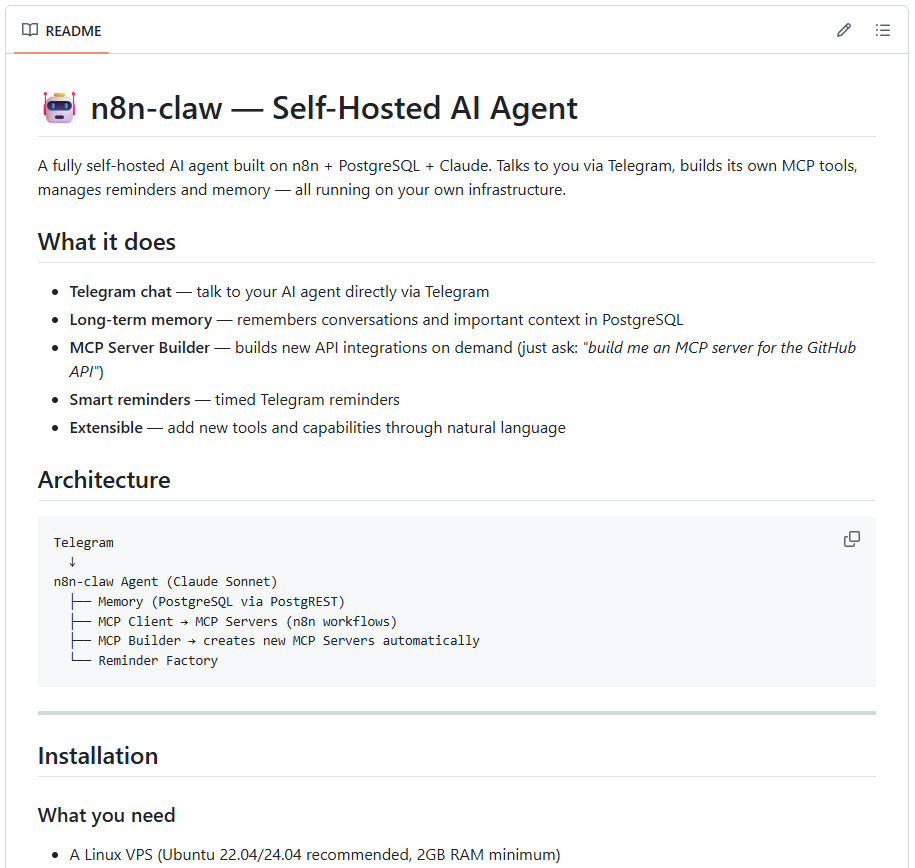Click the 'What you need' subheading

tap(106, 815)
